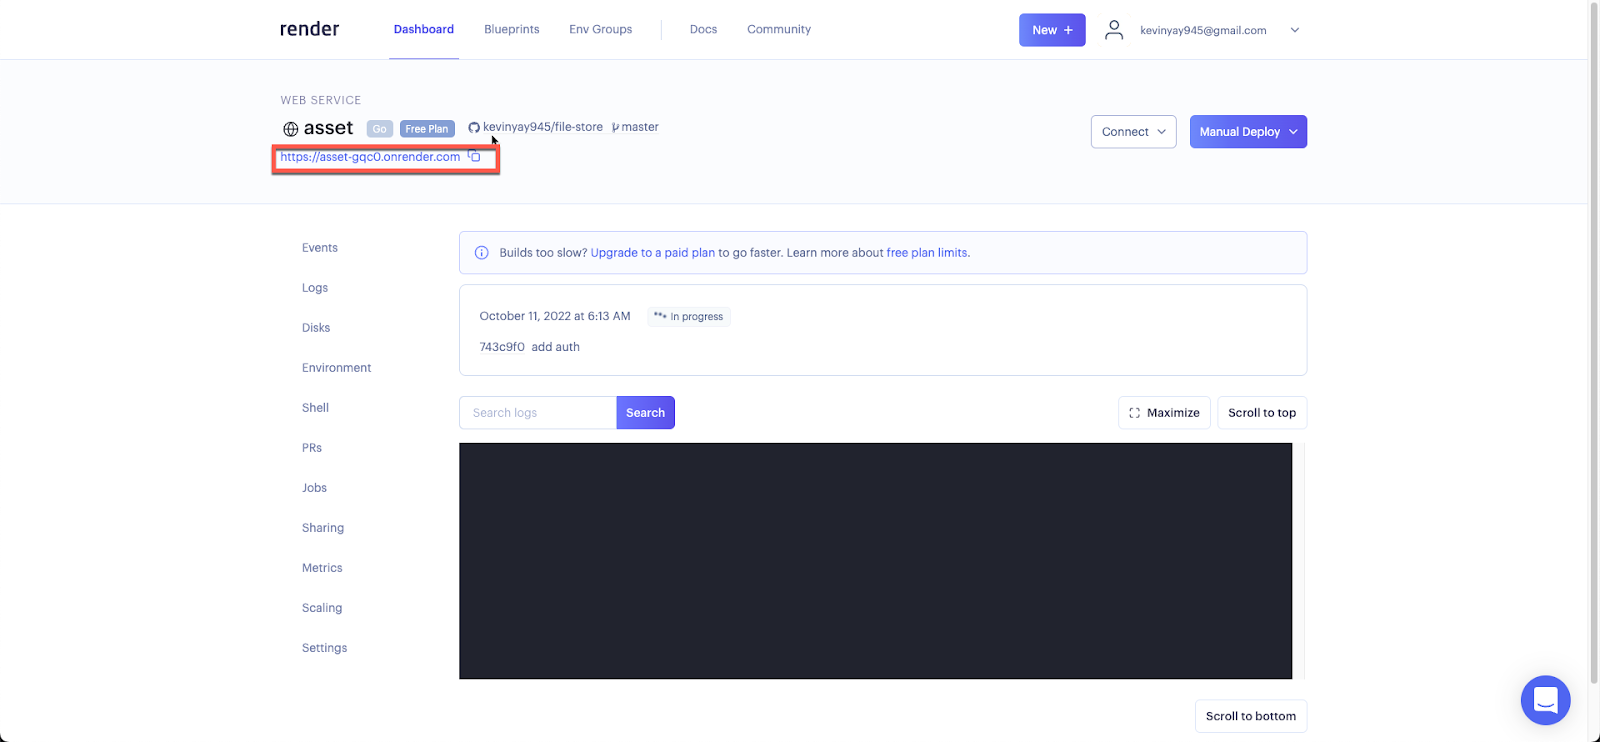Click inside the dark log output panel

tap(875, 561)
